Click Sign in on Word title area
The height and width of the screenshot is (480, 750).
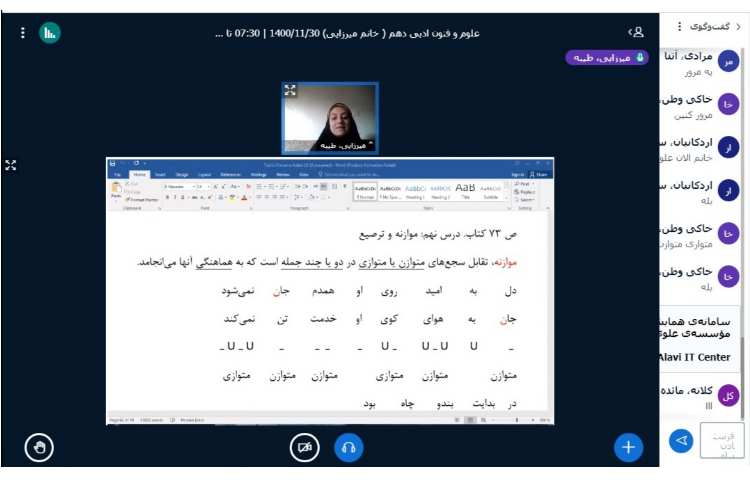pyautogui.click(x=518, y=175)
